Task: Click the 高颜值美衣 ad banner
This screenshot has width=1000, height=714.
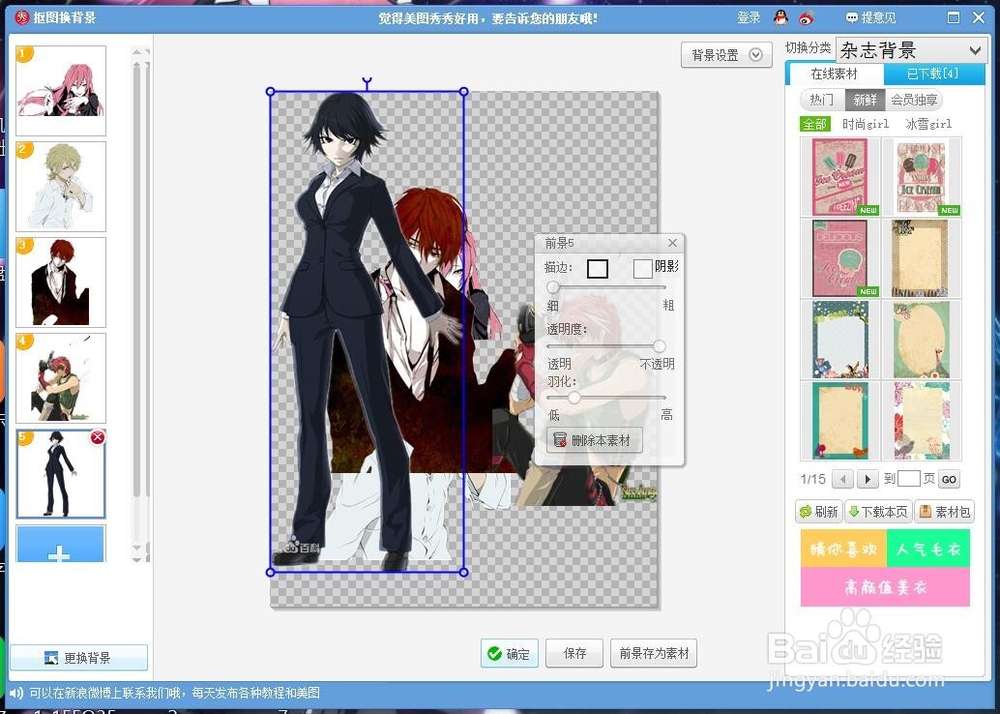Action: [x=885, y=587]
